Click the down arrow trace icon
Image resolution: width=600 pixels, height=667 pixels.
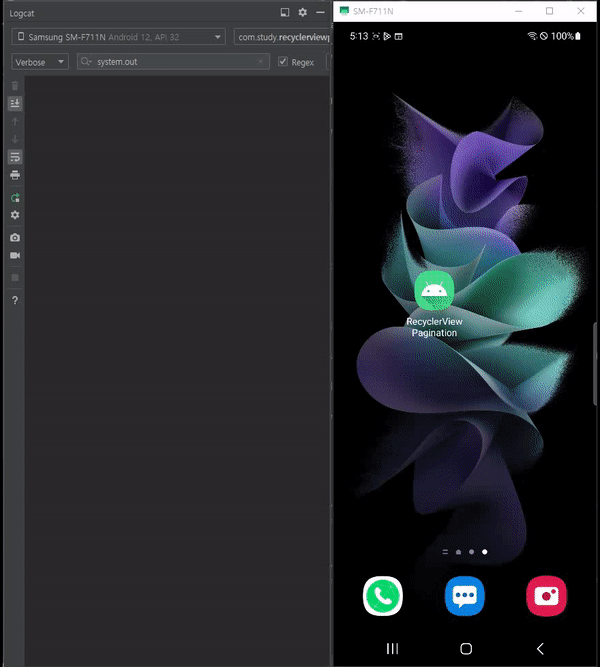[x=15, y=139]
